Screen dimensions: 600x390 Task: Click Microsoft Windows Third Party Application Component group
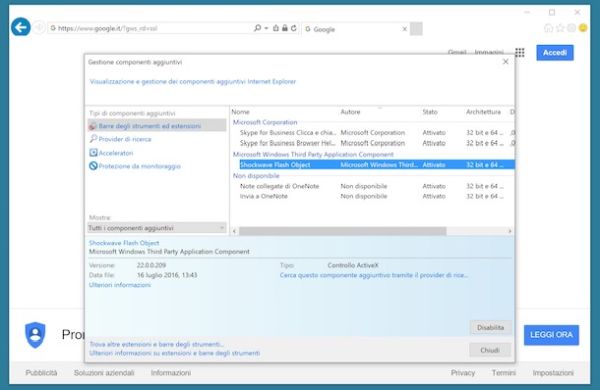[313, 155]
